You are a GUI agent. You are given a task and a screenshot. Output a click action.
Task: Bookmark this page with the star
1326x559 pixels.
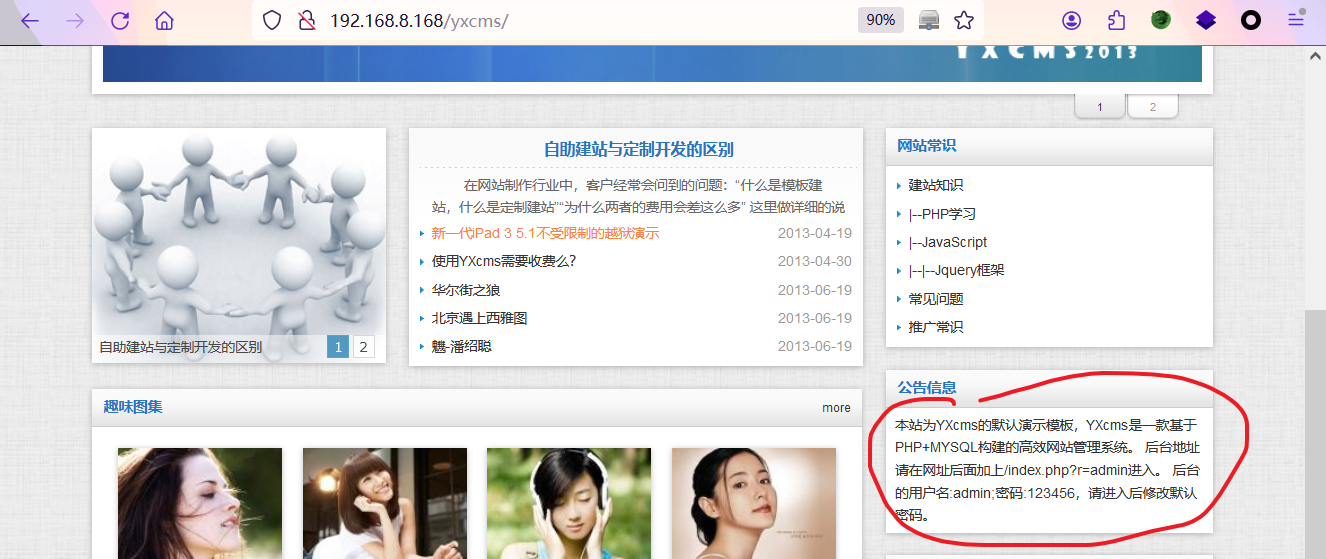(x=964, y=20)
